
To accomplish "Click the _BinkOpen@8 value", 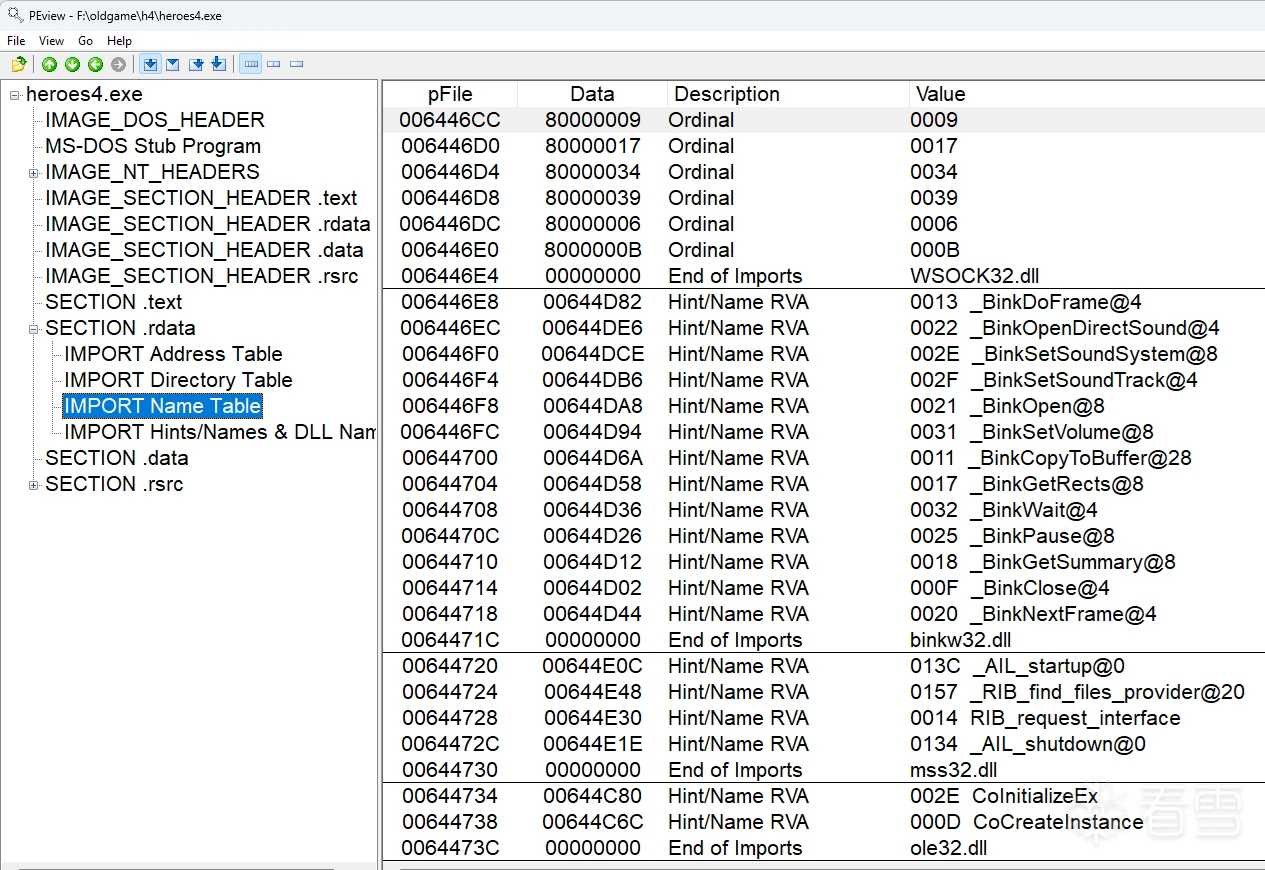I will [x=1008, y=406].
